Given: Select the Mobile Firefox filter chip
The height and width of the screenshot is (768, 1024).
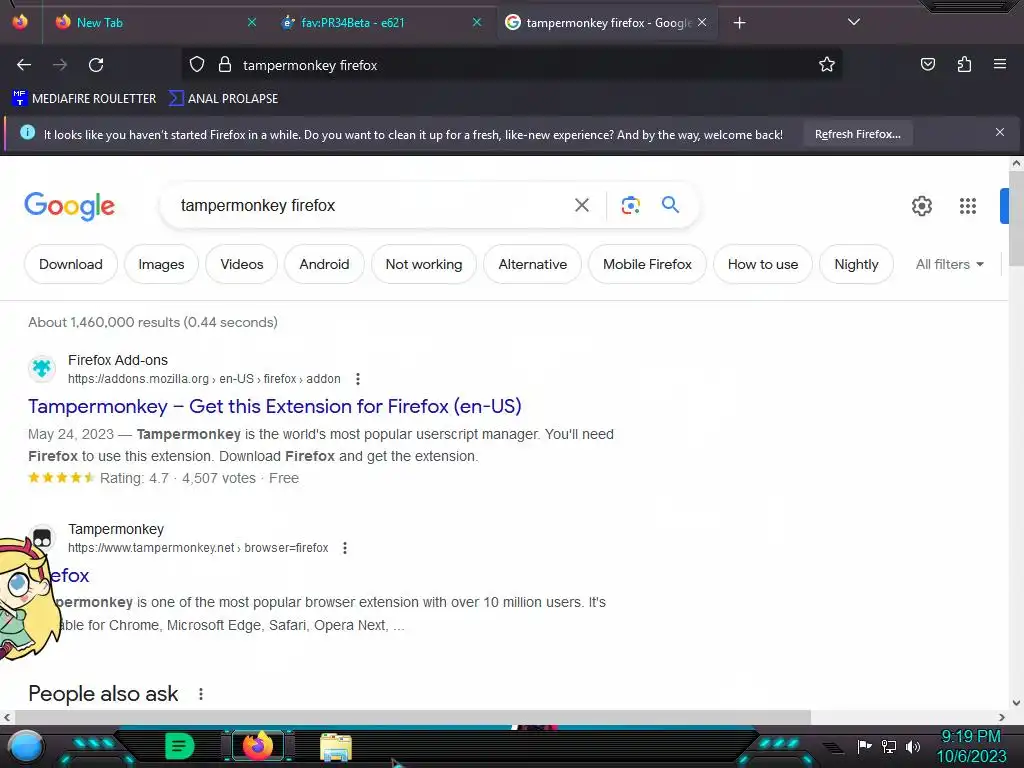Looking at the screenshot, I should point(647,264).
